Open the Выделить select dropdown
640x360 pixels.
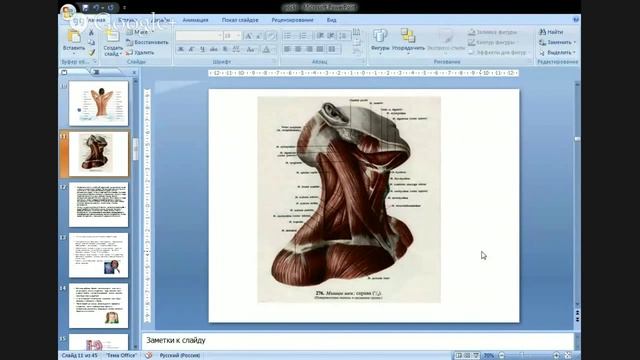(557, 53)
